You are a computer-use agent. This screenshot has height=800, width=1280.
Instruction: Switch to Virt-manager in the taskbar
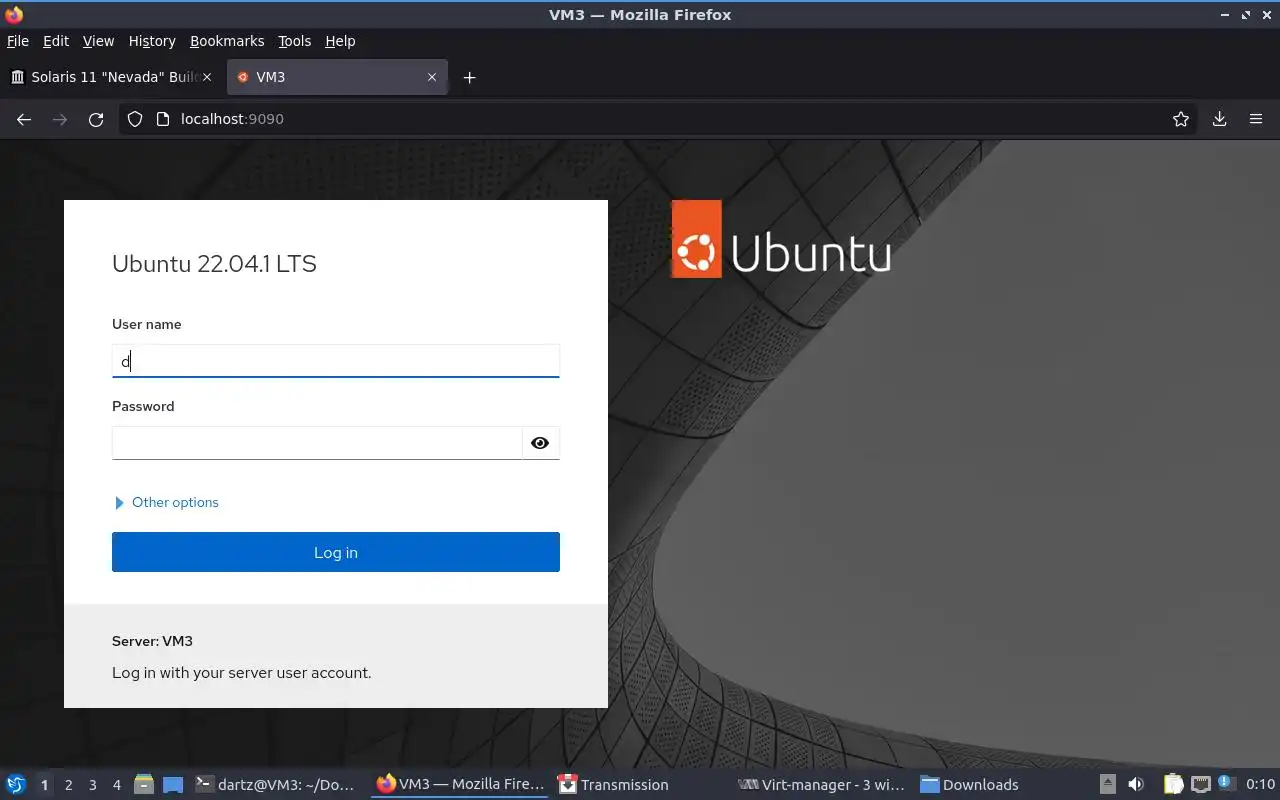click(x=822, y=785)
